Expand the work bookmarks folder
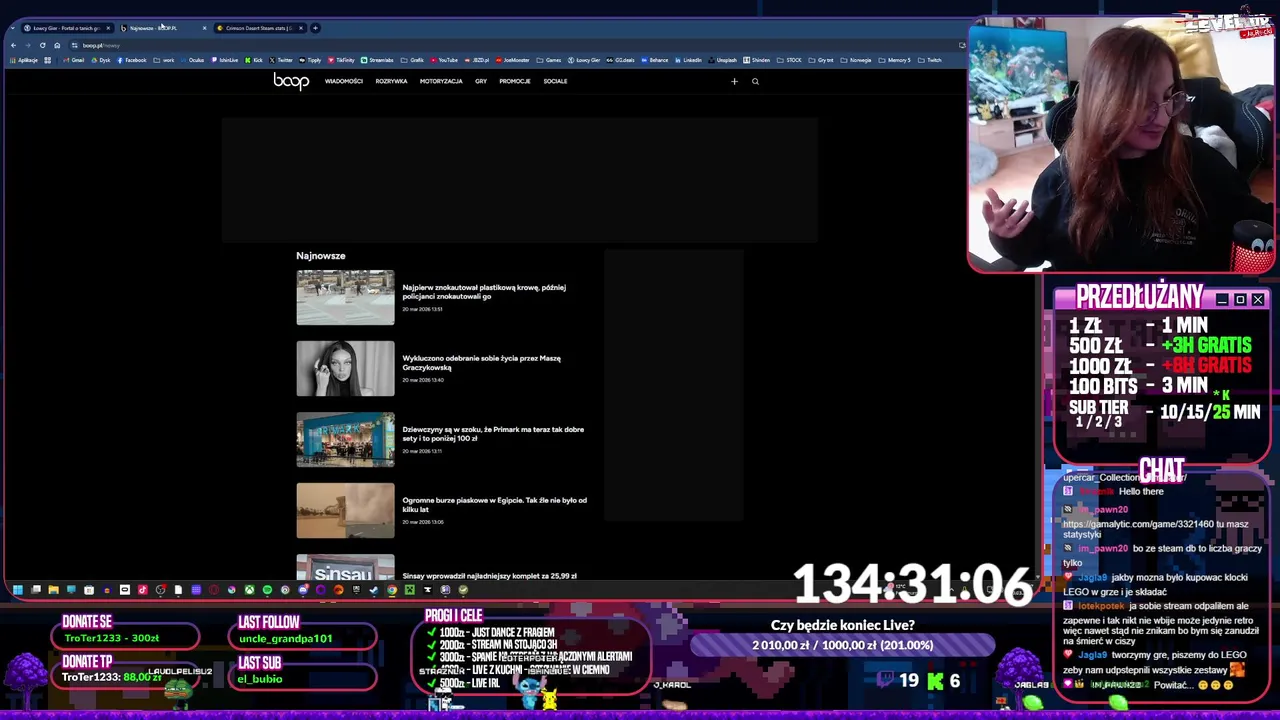 click(x=164, y=60)
